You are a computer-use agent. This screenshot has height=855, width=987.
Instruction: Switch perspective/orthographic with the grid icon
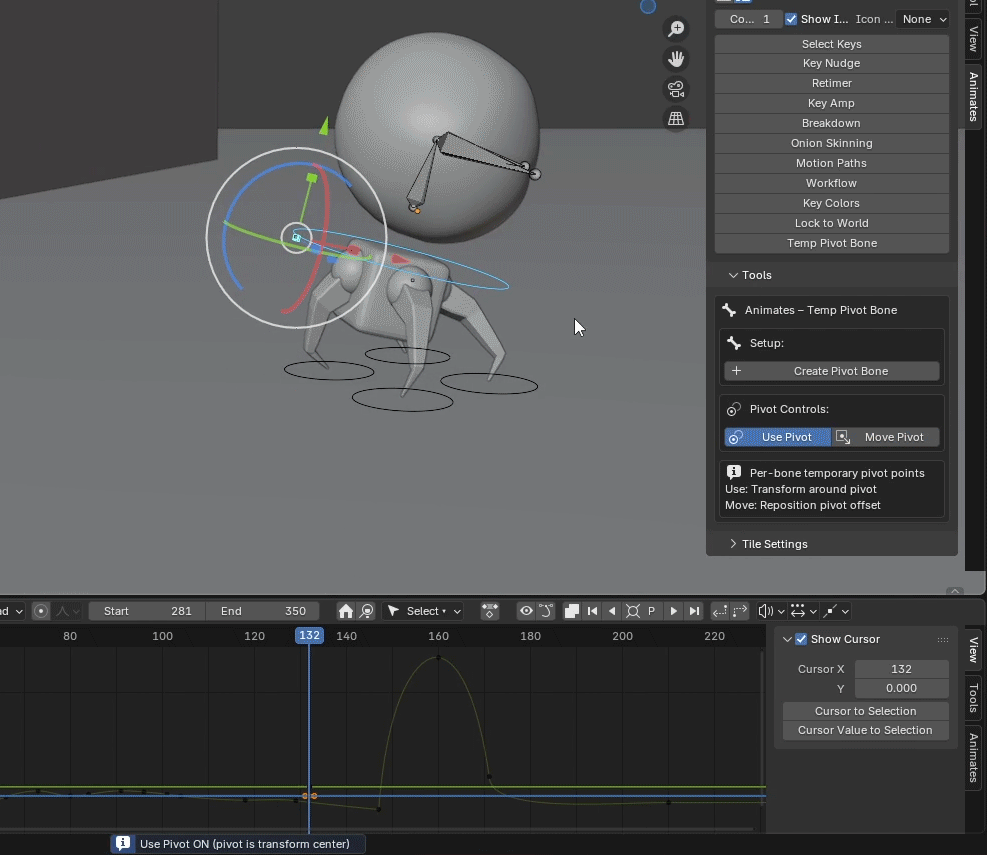pos(676,118)
